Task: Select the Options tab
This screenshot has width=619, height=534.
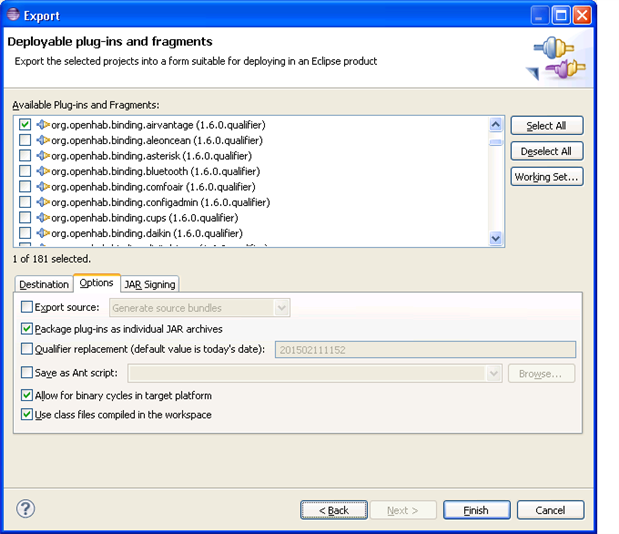Action: point(97,283)
